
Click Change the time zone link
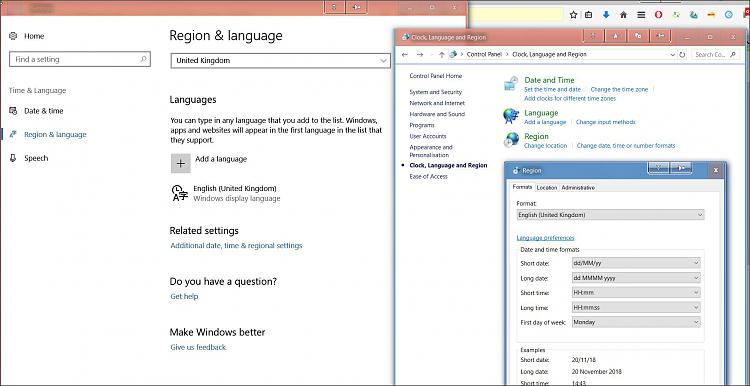619,89
